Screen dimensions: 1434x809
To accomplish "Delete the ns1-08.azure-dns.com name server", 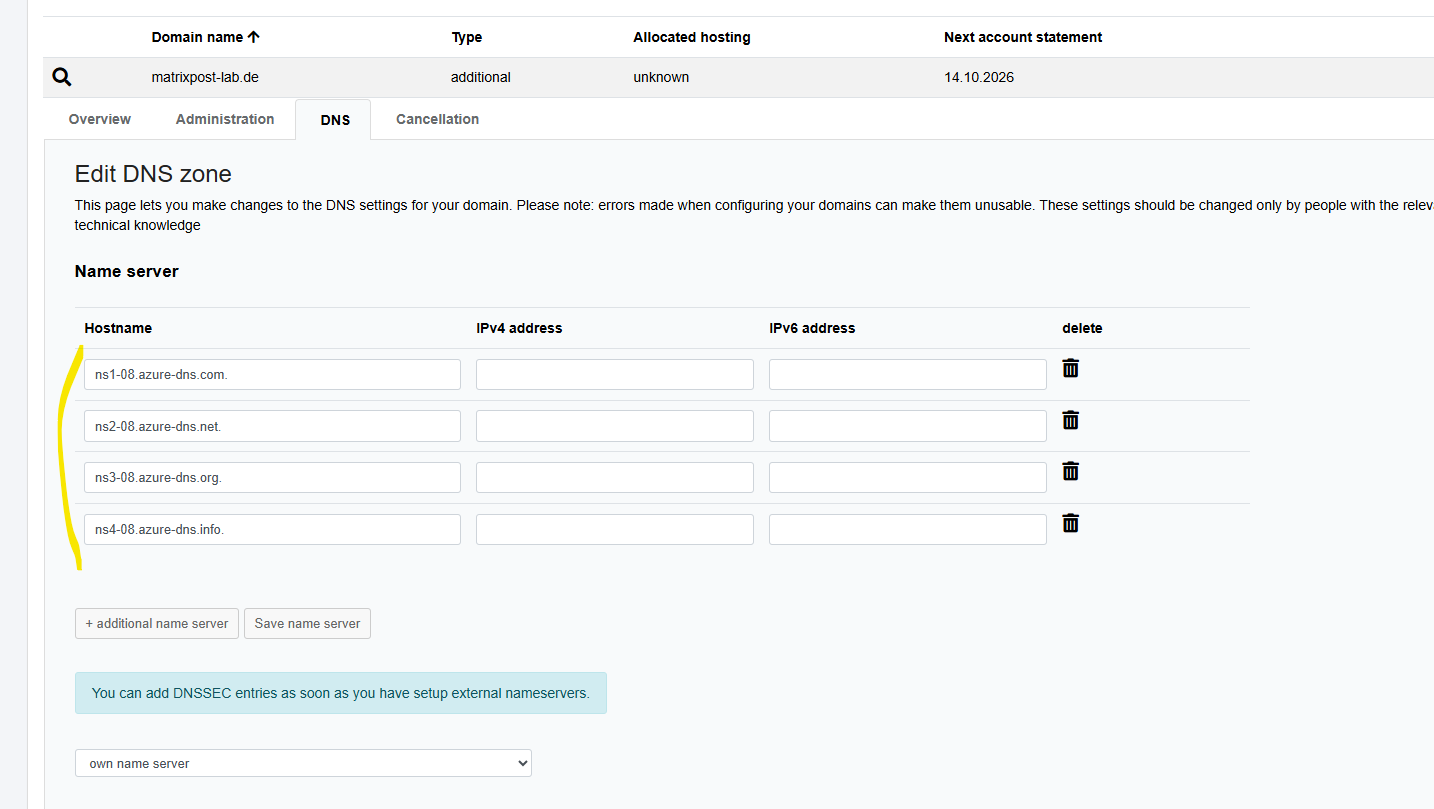I will click(1070, 368).
